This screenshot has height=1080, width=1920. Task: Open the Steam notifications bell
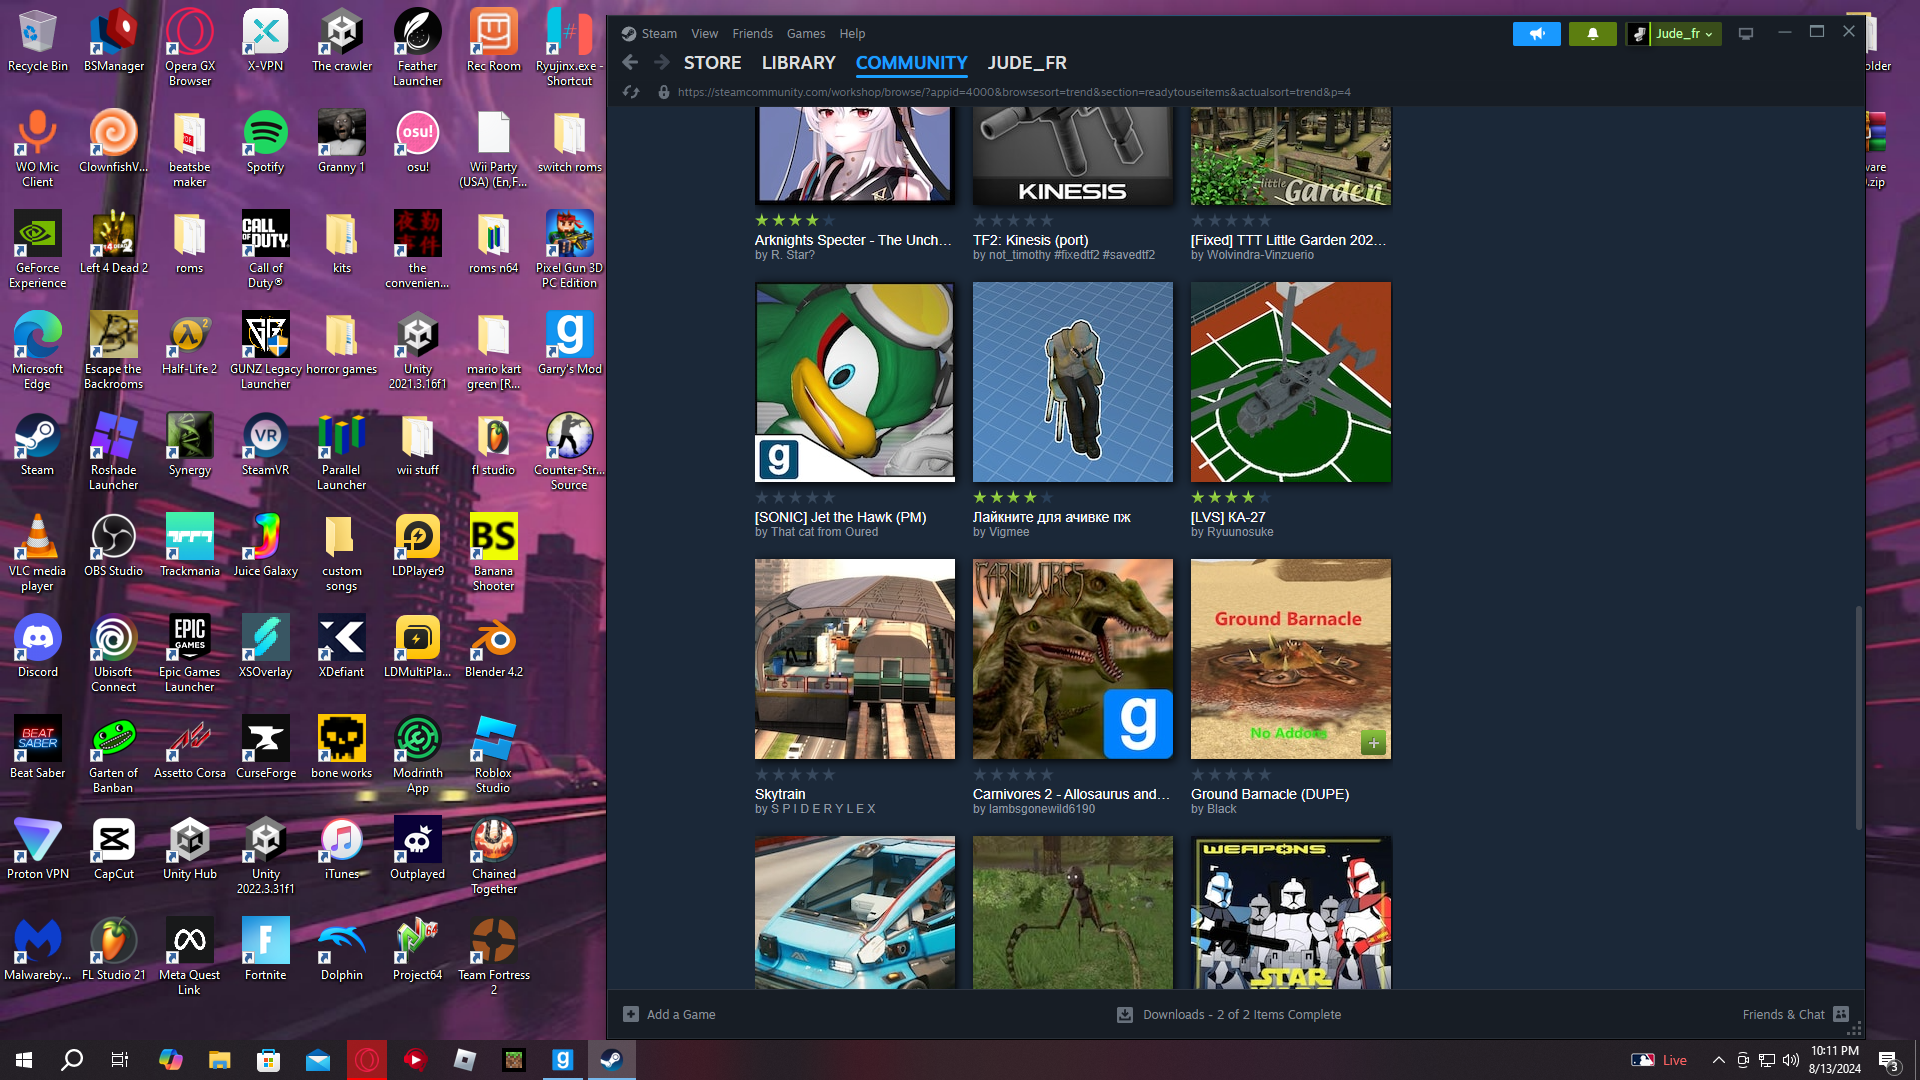pos(1592,34)
